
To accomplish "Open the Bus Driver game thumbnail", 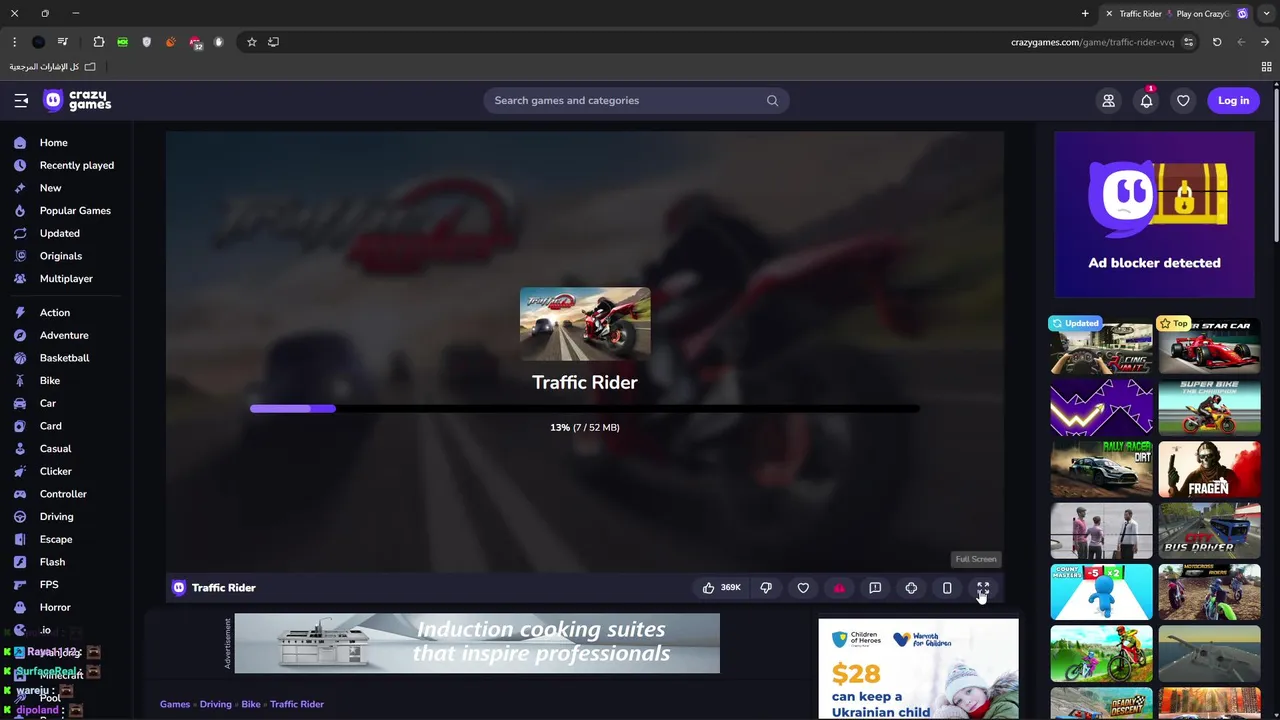I will tap(1209, 531).
